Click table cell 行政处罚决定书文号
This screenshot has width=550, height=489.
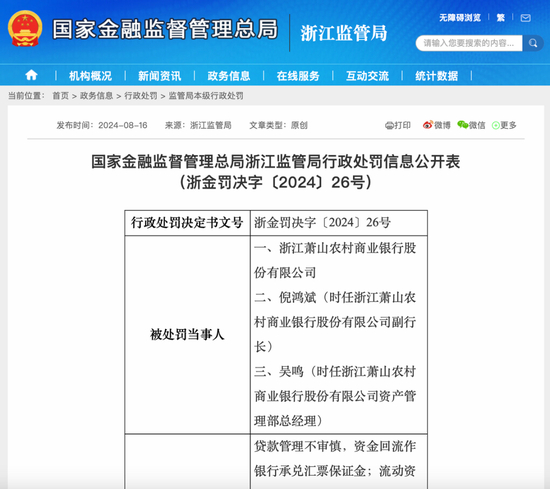187,223
